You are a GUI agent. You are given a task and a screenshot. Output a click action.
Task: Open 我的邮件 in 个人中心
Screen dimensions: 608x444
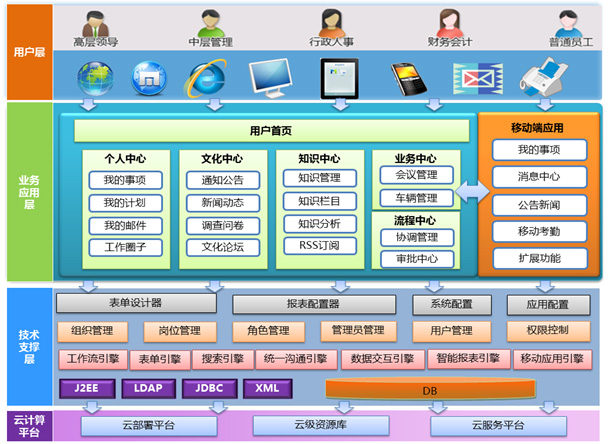tap(125, 226)
